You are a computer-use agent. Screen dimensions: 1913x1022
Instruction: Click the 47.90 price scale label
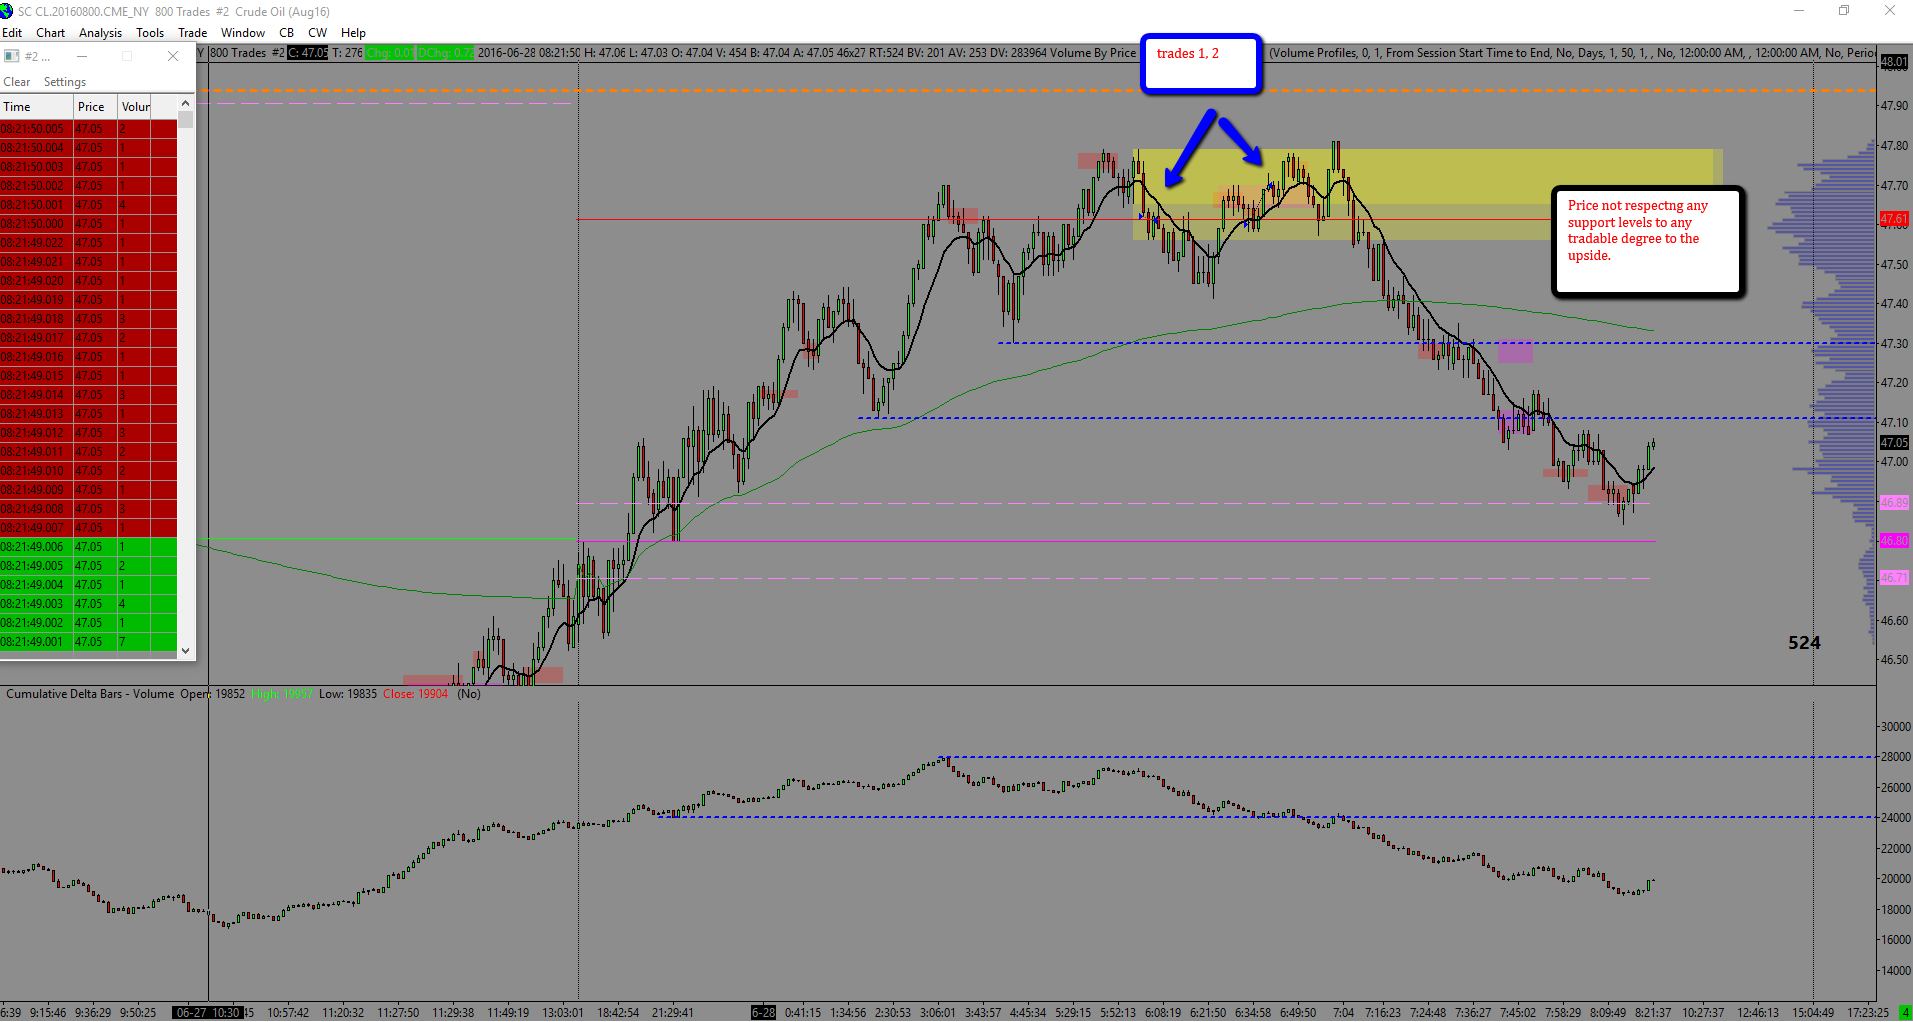(x=1894, y=106)
